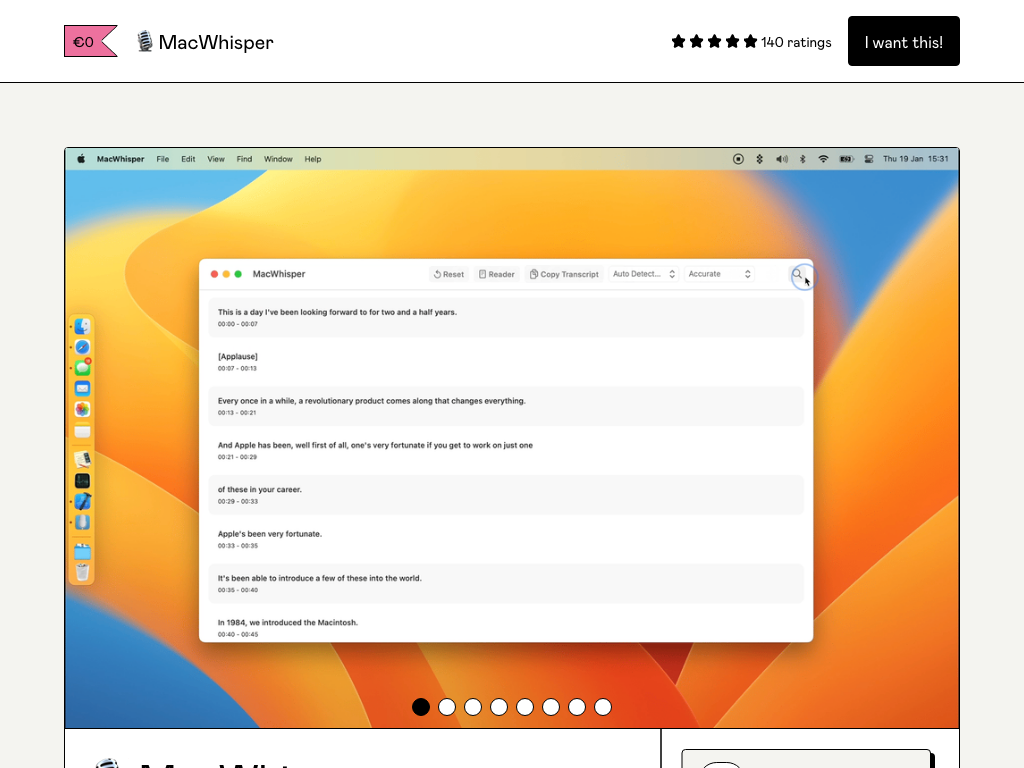Viewport: 1024px width, 768px height.
Task: Click the MacWhisper microphone dock icon
Action: (82, 522)
